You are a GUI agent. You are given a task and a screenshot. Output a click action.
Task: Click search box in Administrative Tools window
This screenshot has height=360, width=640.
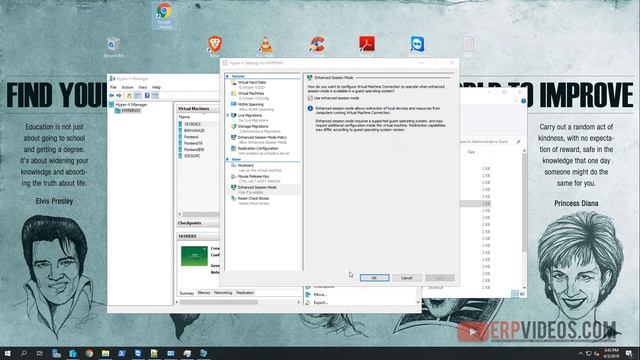click(490, 142)
